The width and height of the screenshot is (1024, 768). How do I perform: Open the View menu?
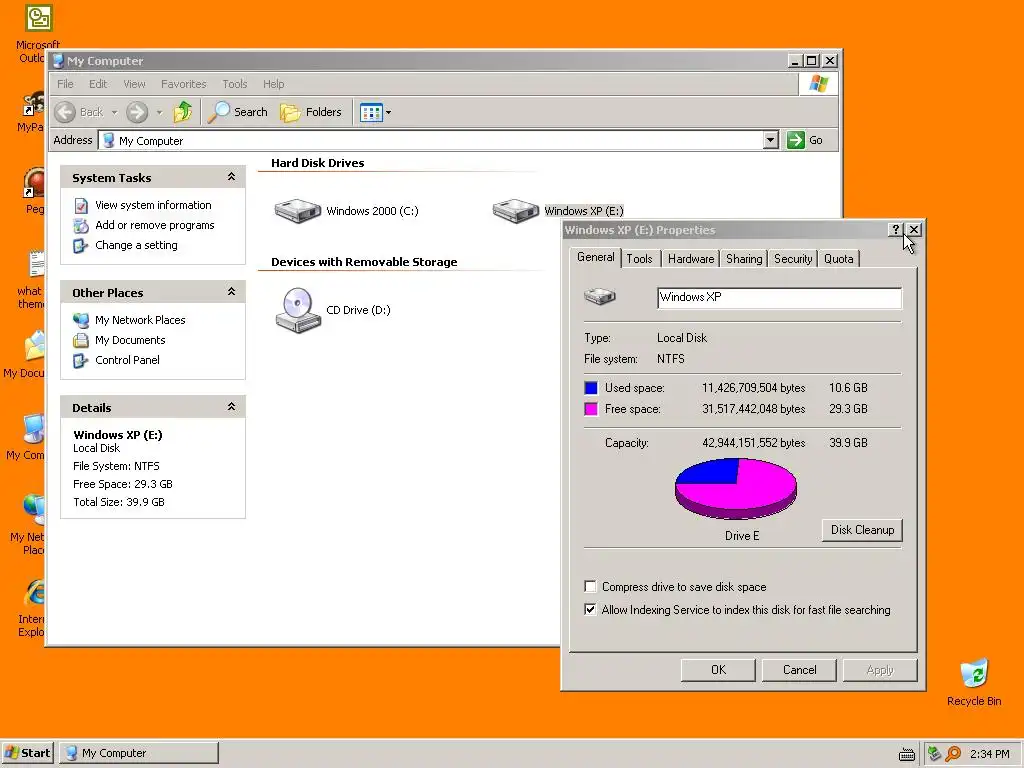tap(134, 84)
